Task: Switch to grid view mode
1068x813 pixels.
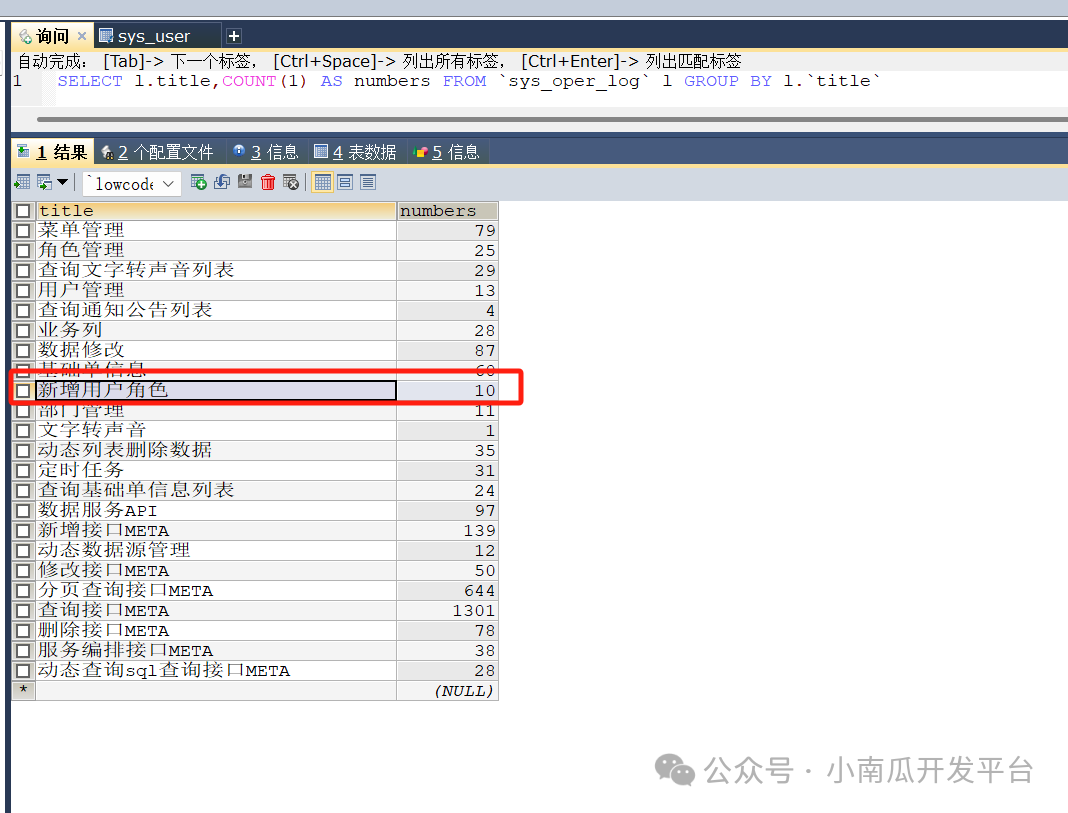Action: pos(322,182)
